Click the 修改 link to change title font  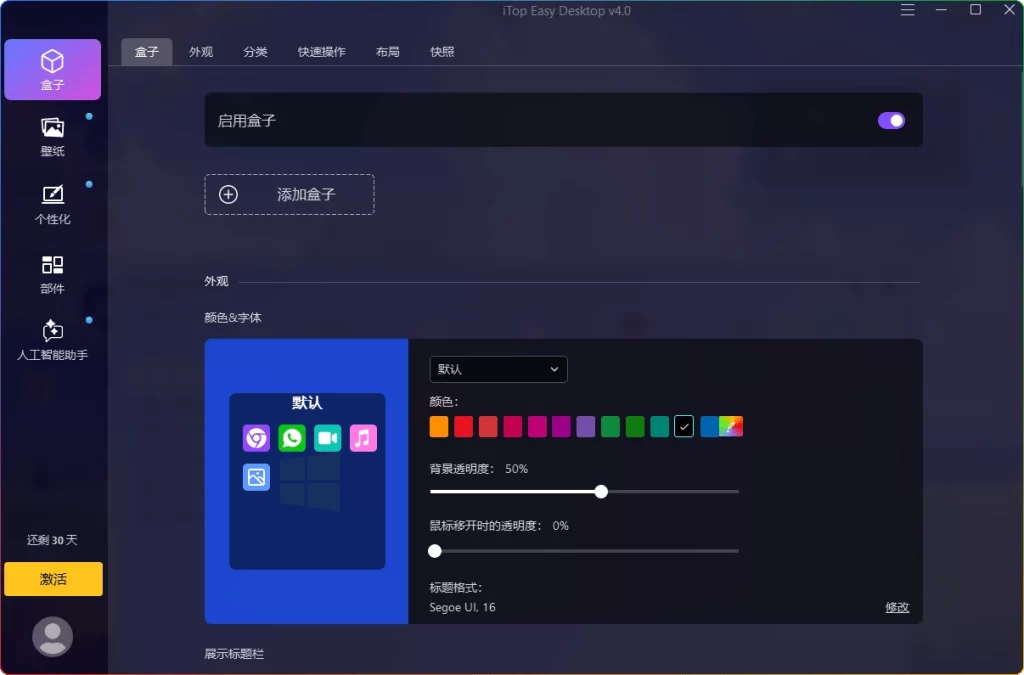[896, 607]
